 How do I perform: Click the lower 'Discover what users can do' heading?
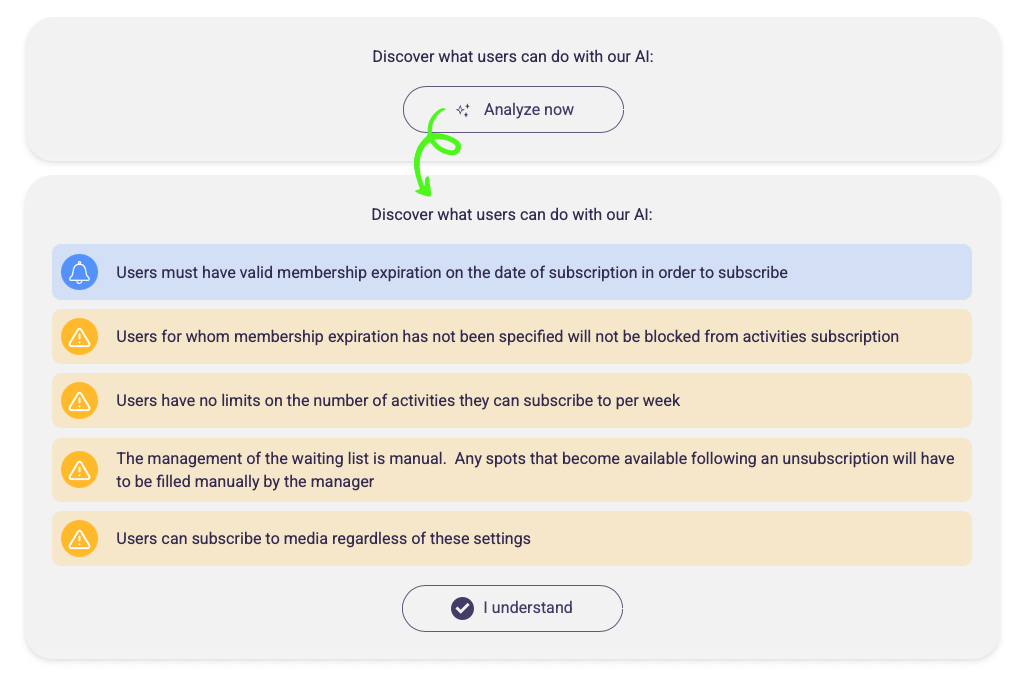(512, 214)
